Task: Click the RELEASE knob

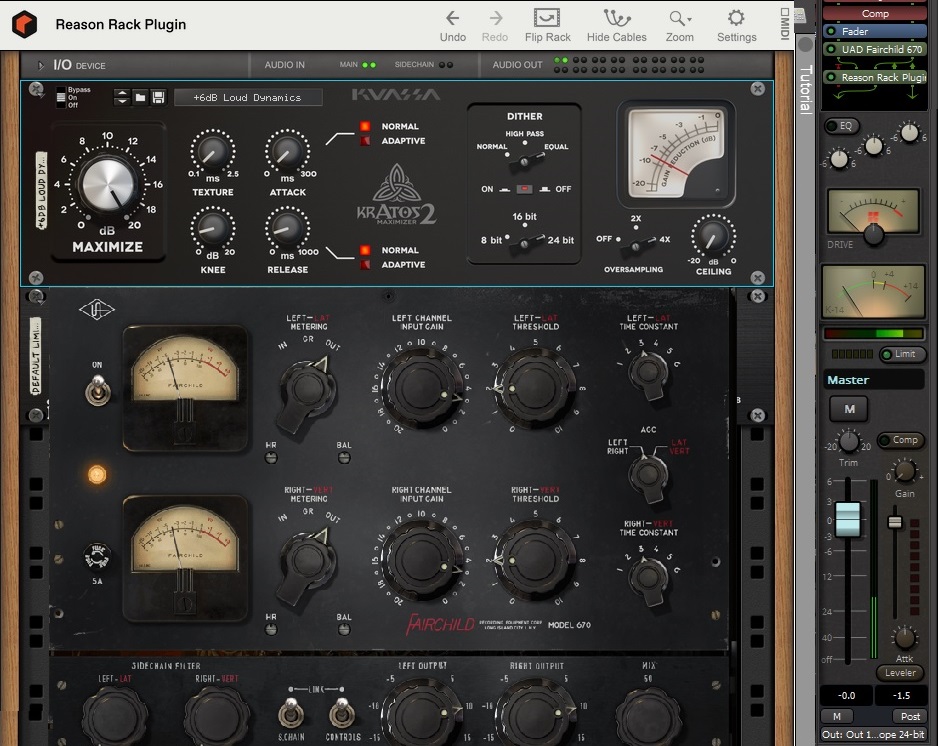Action: point(287,229)
